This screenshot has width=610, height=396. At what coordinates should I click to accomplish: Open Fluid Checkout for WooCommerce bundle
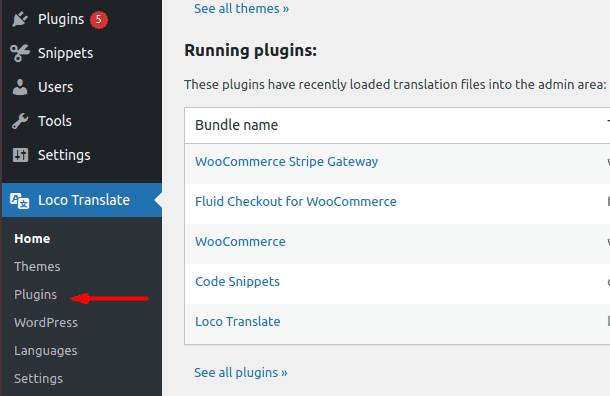[296, 202]
